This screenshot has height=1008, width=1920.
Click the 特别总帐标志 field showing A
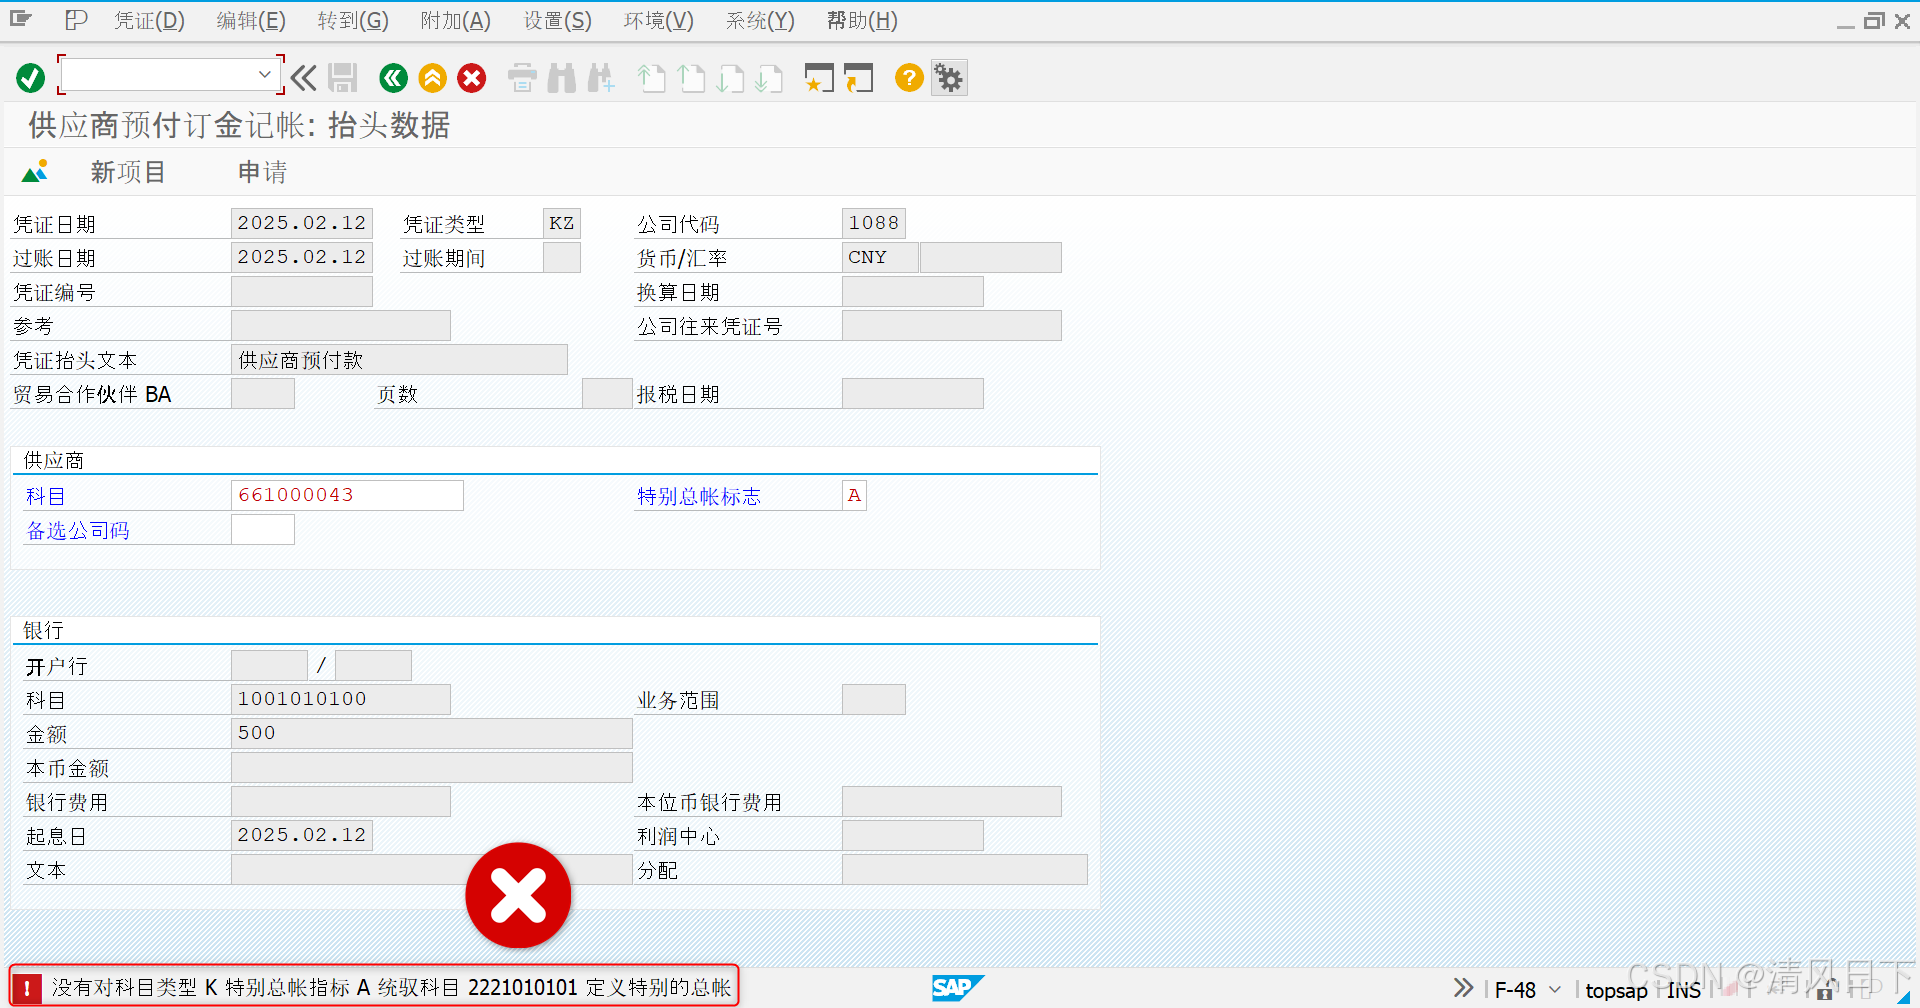(x=854, y=495)
